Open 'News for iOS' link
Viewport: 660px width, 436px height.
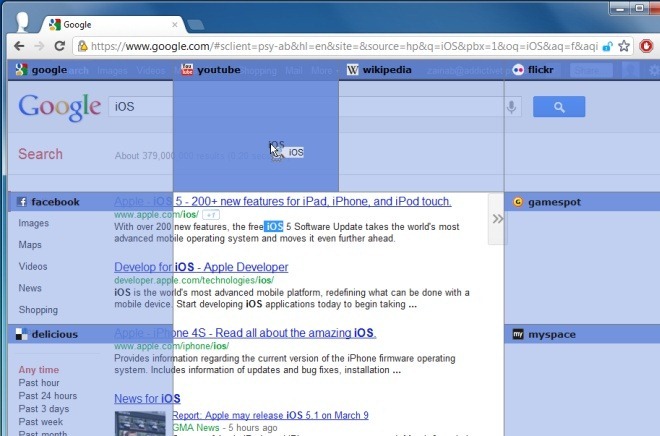147,398
